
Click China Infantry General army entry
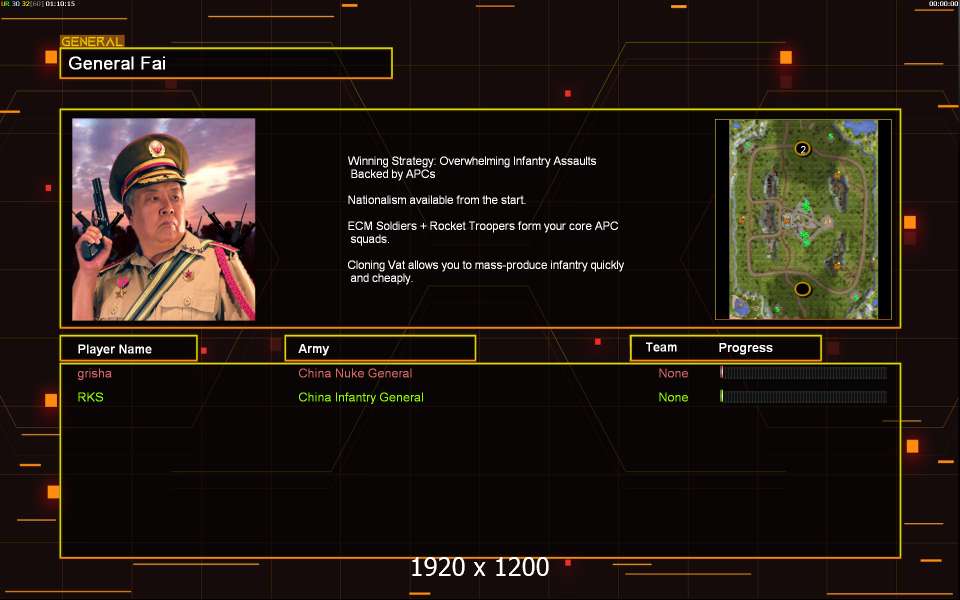coord(361,397)
